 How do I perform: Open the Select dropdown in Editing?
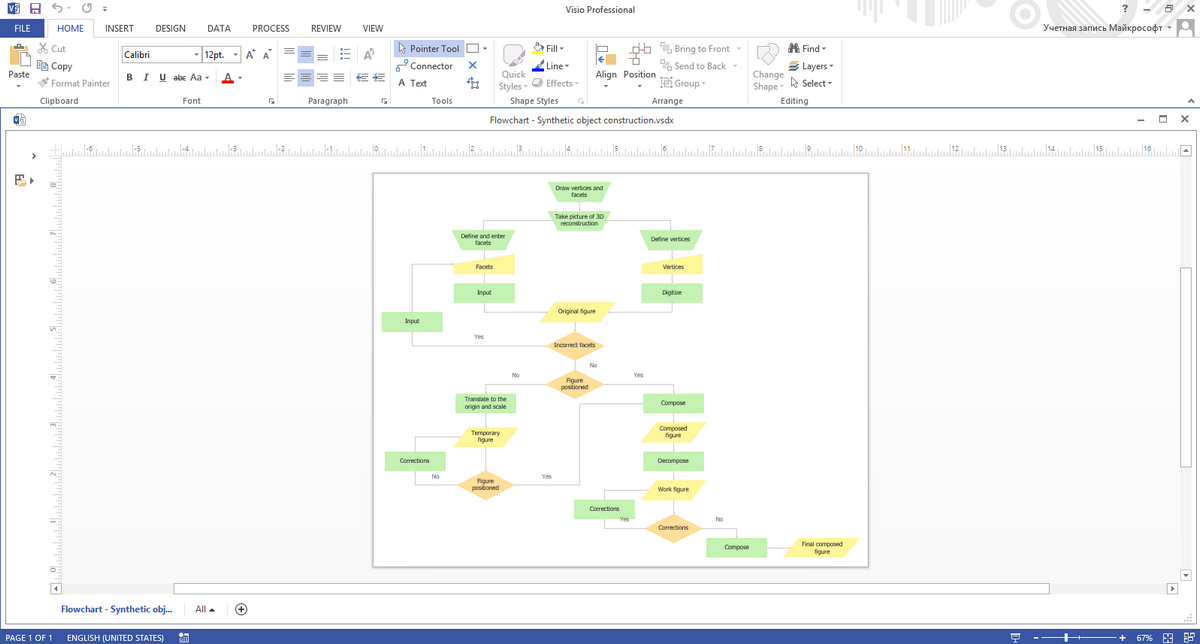pos(810,83)
